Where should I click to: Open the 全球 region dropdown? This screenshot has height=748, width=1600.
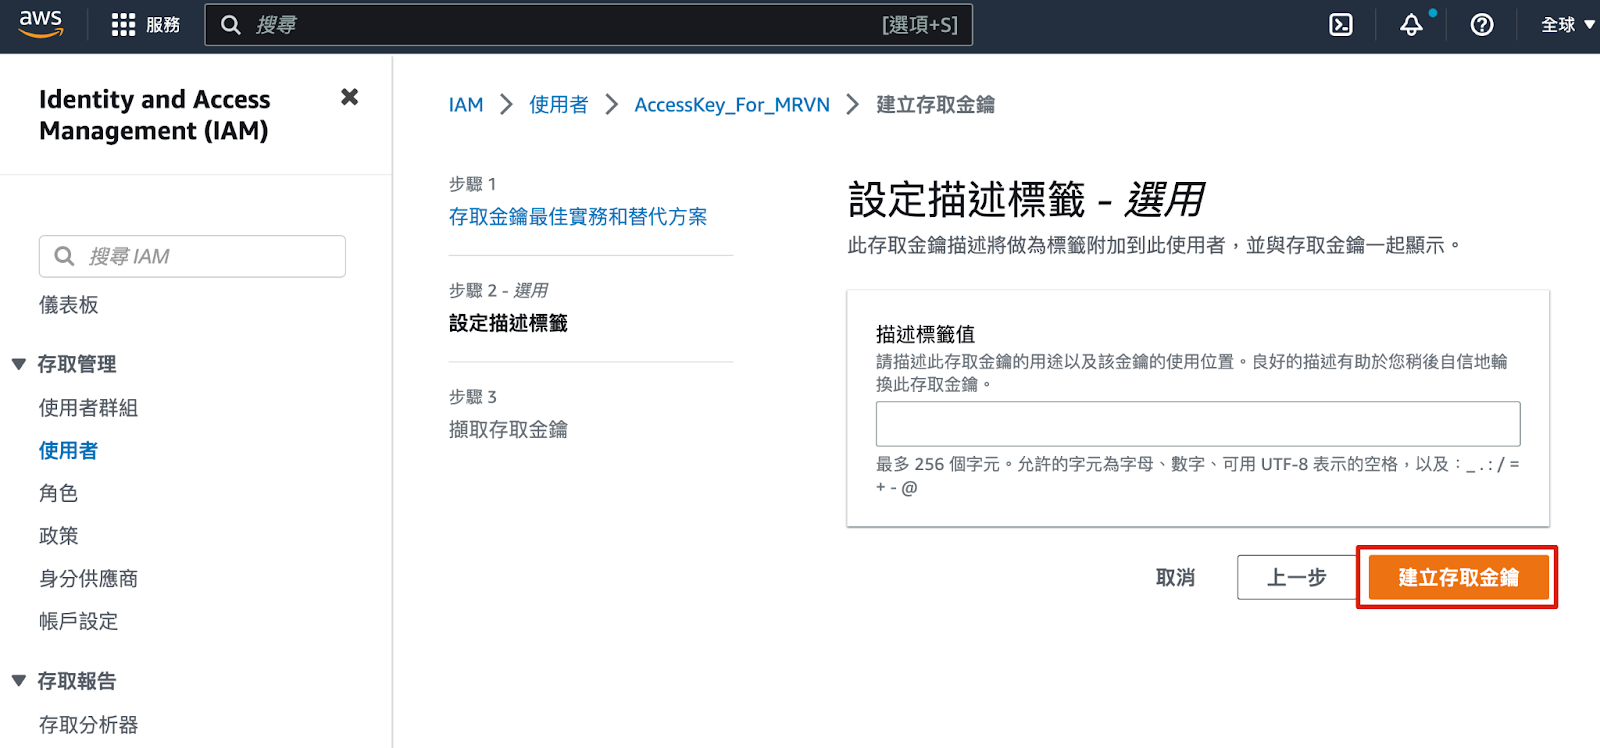coord(1567,25)
